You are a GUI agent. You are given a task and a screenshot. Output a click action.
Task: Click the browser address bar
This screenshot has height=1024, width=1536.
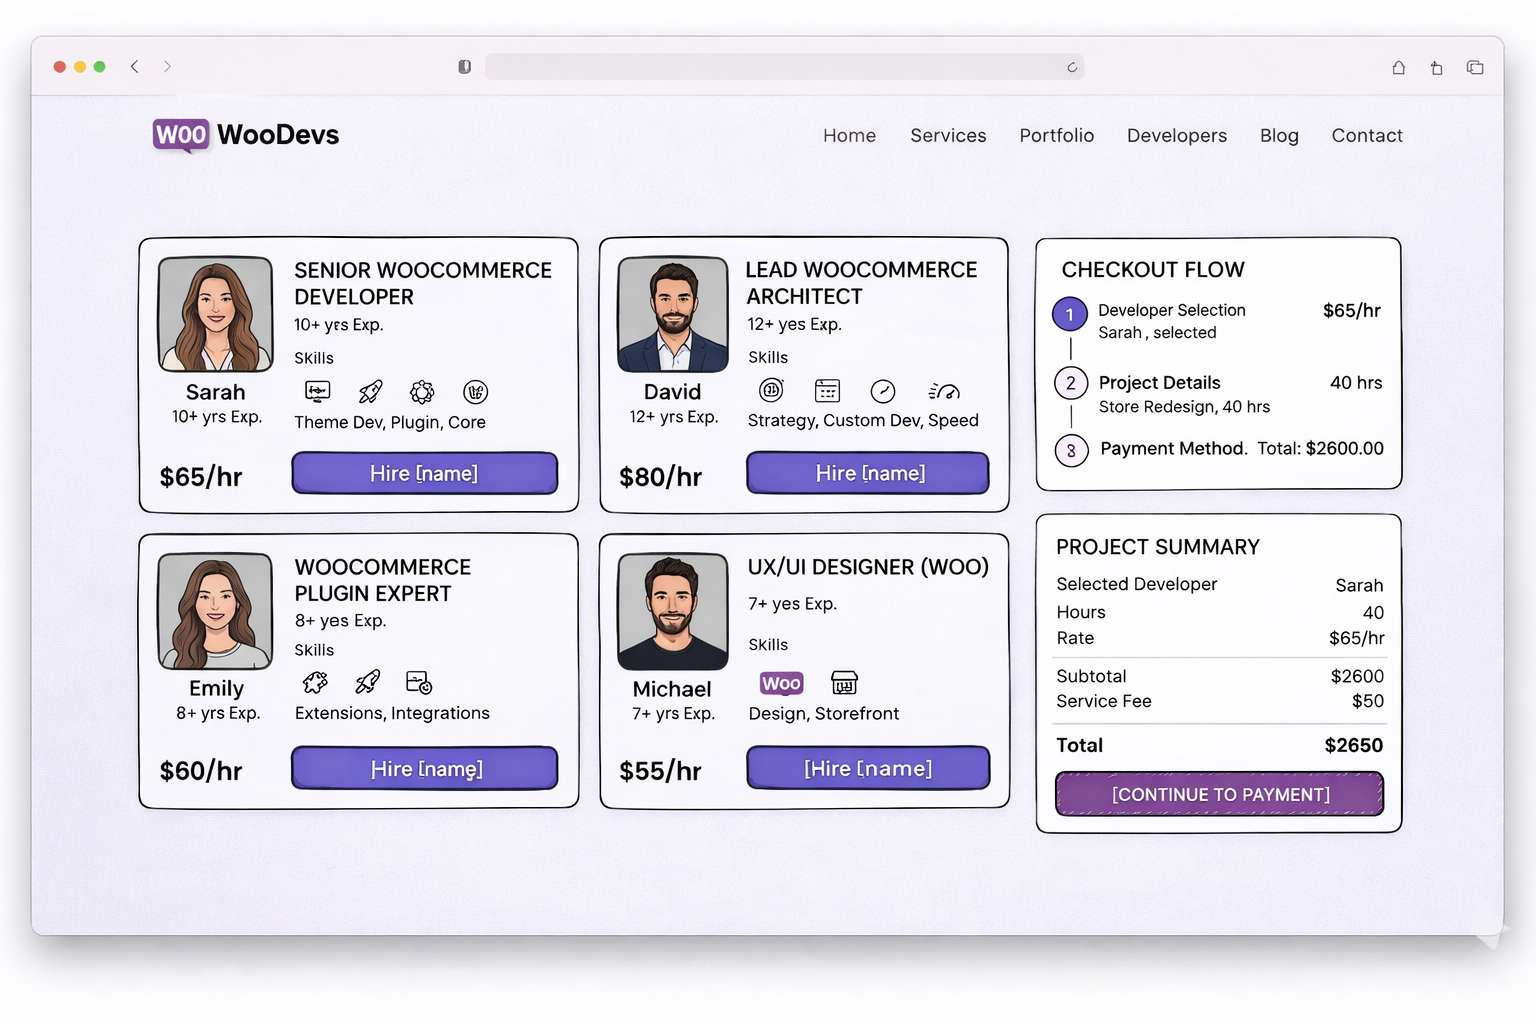[770, 67]
